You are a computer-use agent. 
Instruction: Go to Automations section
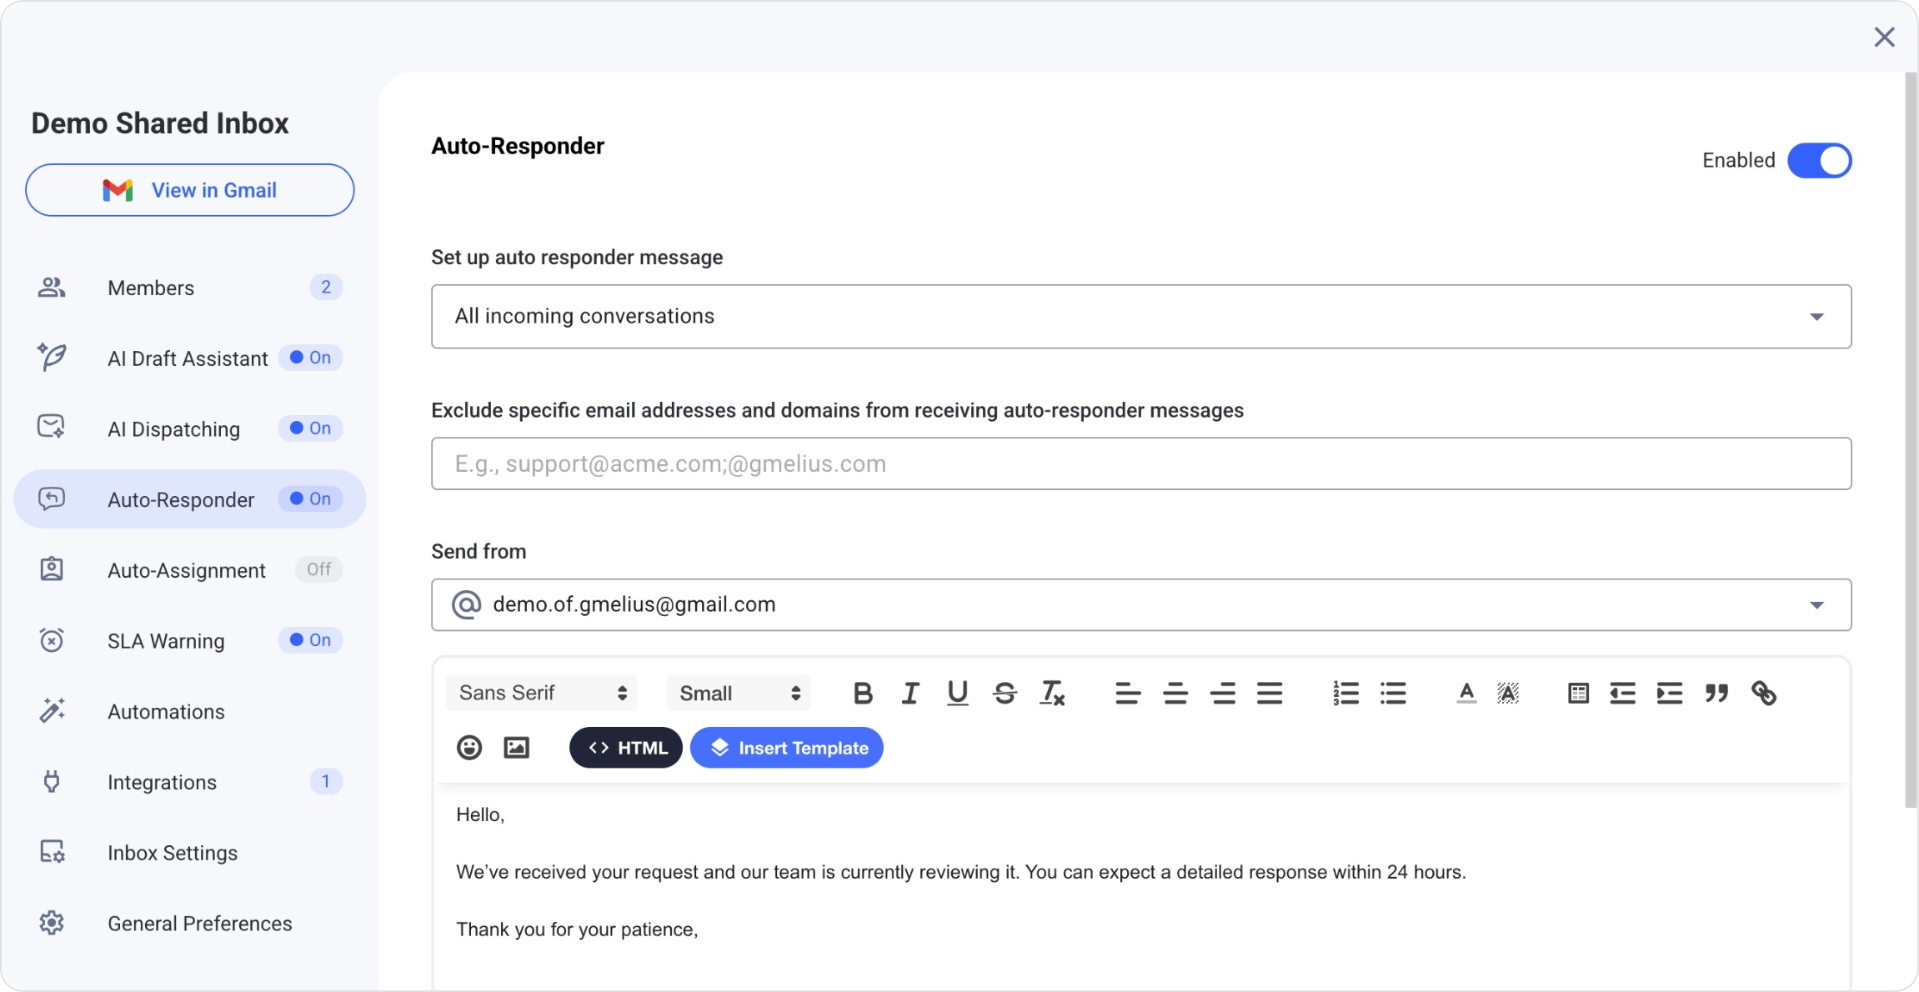190,712
